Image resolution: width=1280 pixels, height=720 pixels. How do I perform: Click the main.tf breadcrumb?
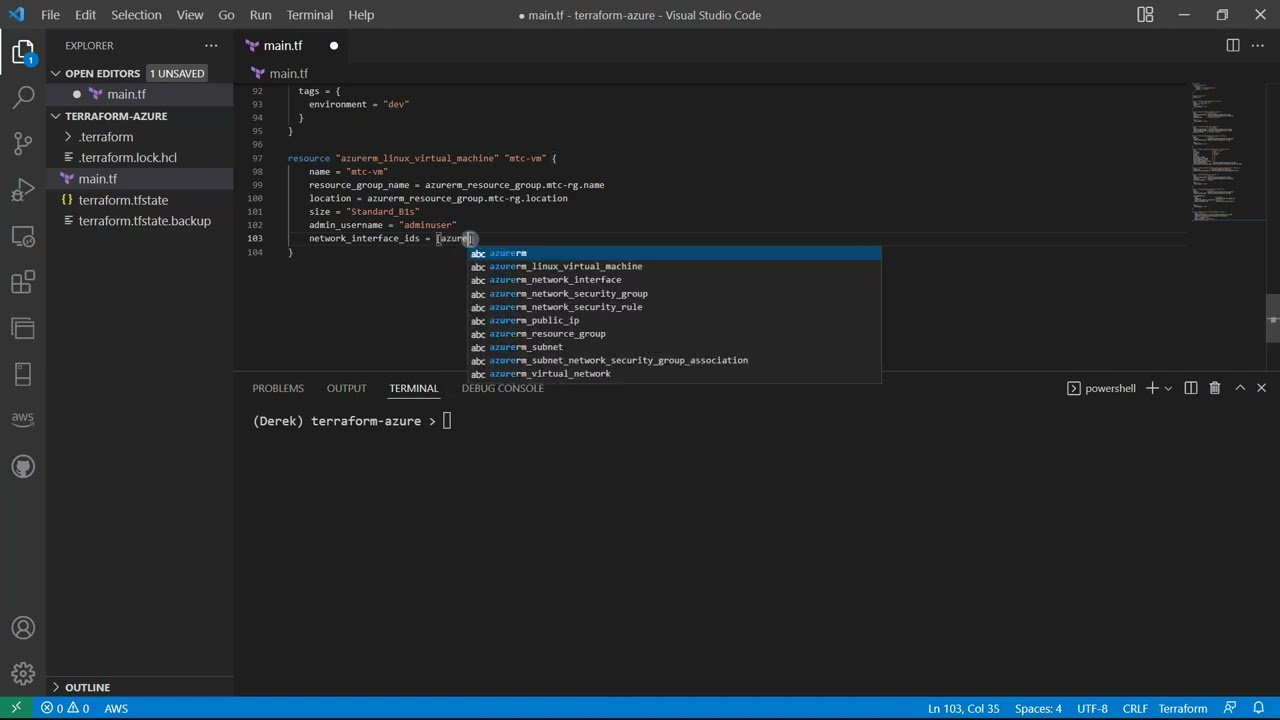280,73
